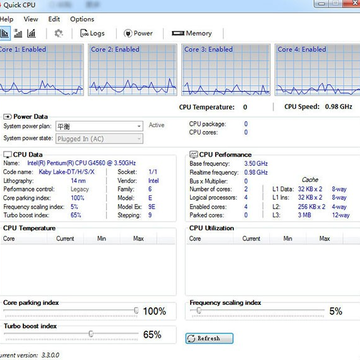Click the L2 cache '256 KB x 2' value
The height and width of the screenshot is (360, 360).
(311, 207)
